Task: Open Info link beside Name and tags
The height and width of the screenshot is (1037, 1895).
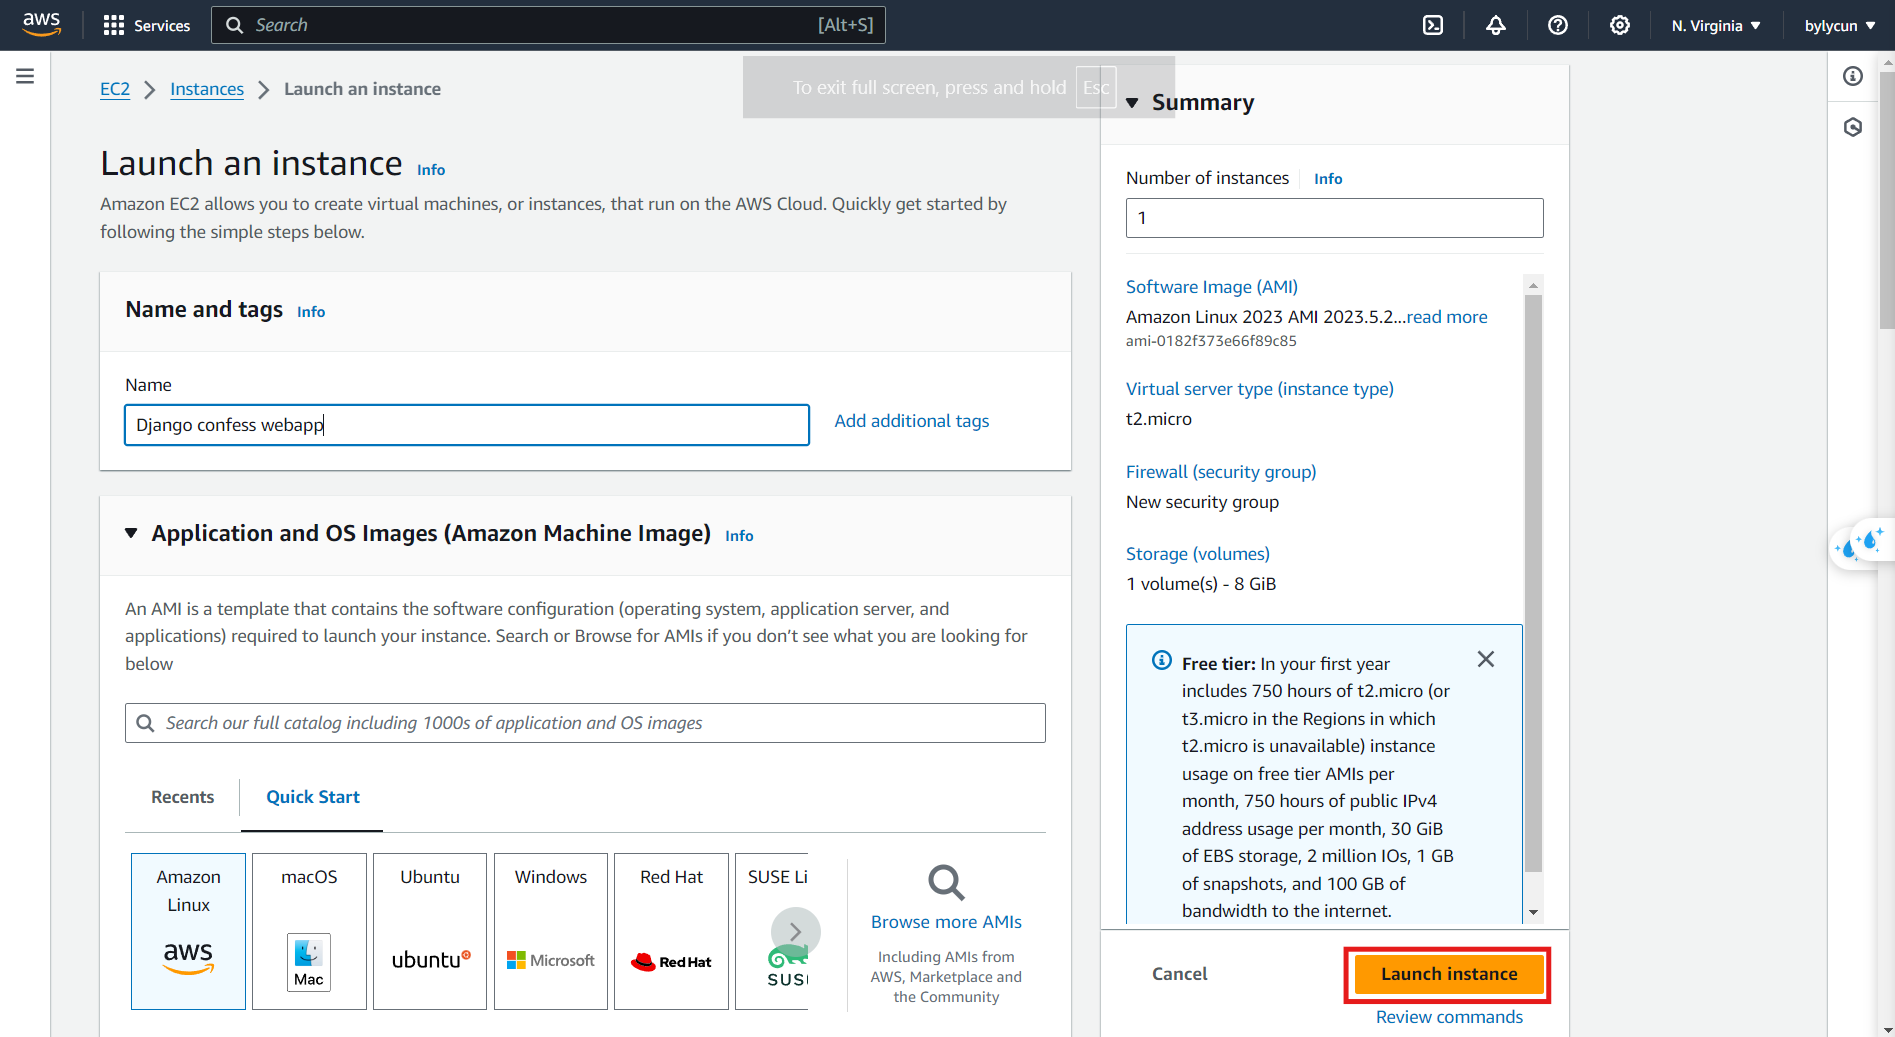Action: [311, 312]
